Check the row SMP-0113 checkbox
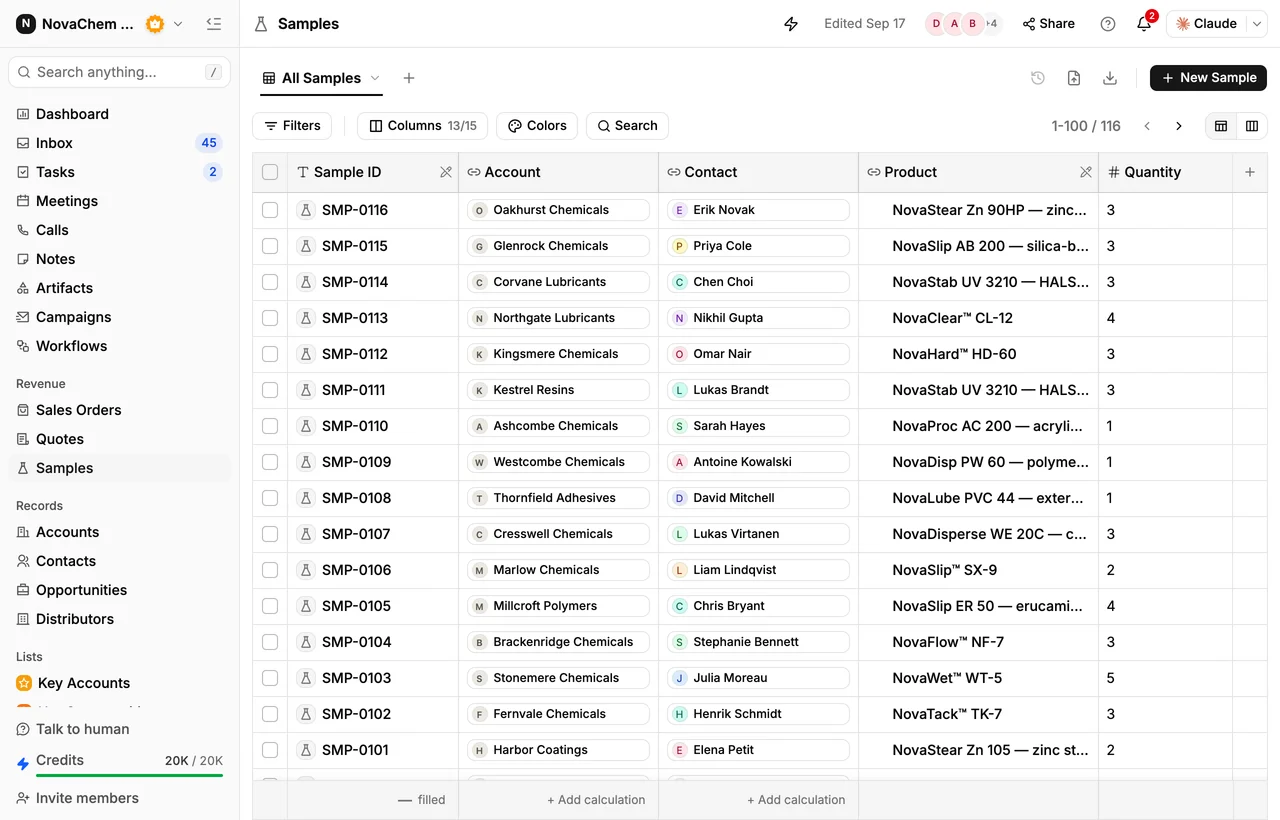The image size is (1280, 820). tap(270, 318)
